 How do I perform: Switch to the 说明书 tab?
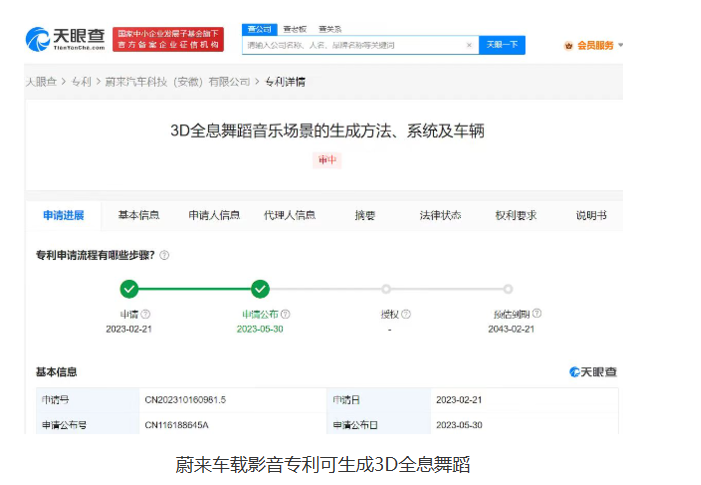tap(591, 215)
